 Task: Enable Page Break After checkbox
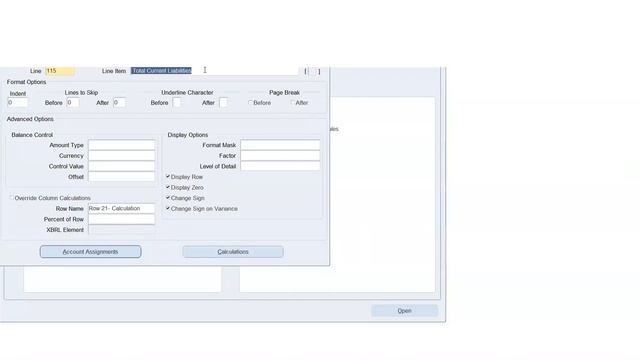point(293,103)
